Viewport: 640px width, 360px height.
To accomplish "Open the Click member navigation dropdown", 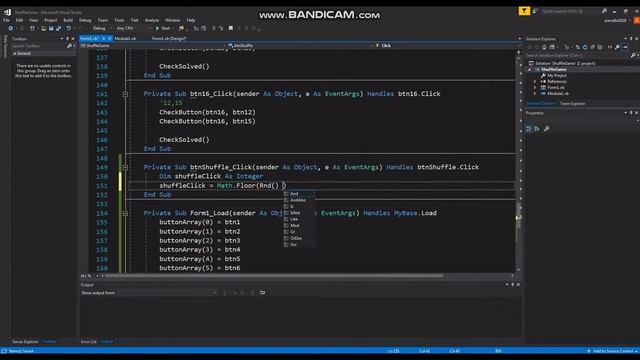I will 446,46.
